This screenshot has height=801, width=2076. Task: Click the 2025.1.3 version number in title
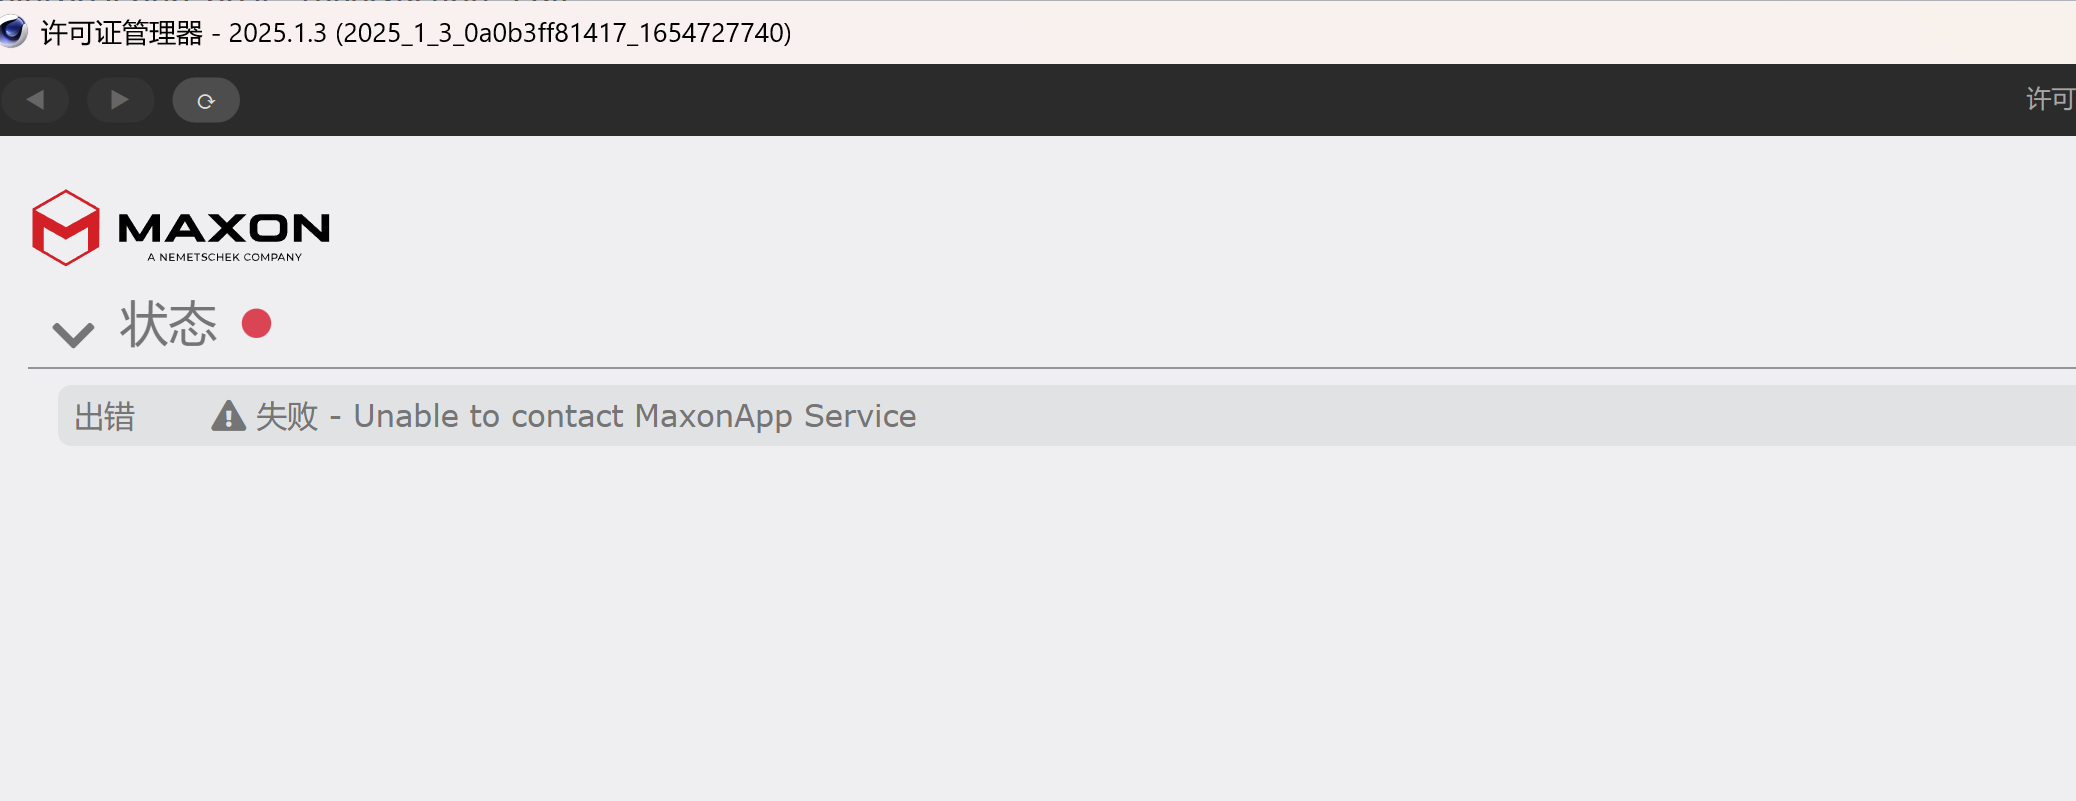coord(277,33)
